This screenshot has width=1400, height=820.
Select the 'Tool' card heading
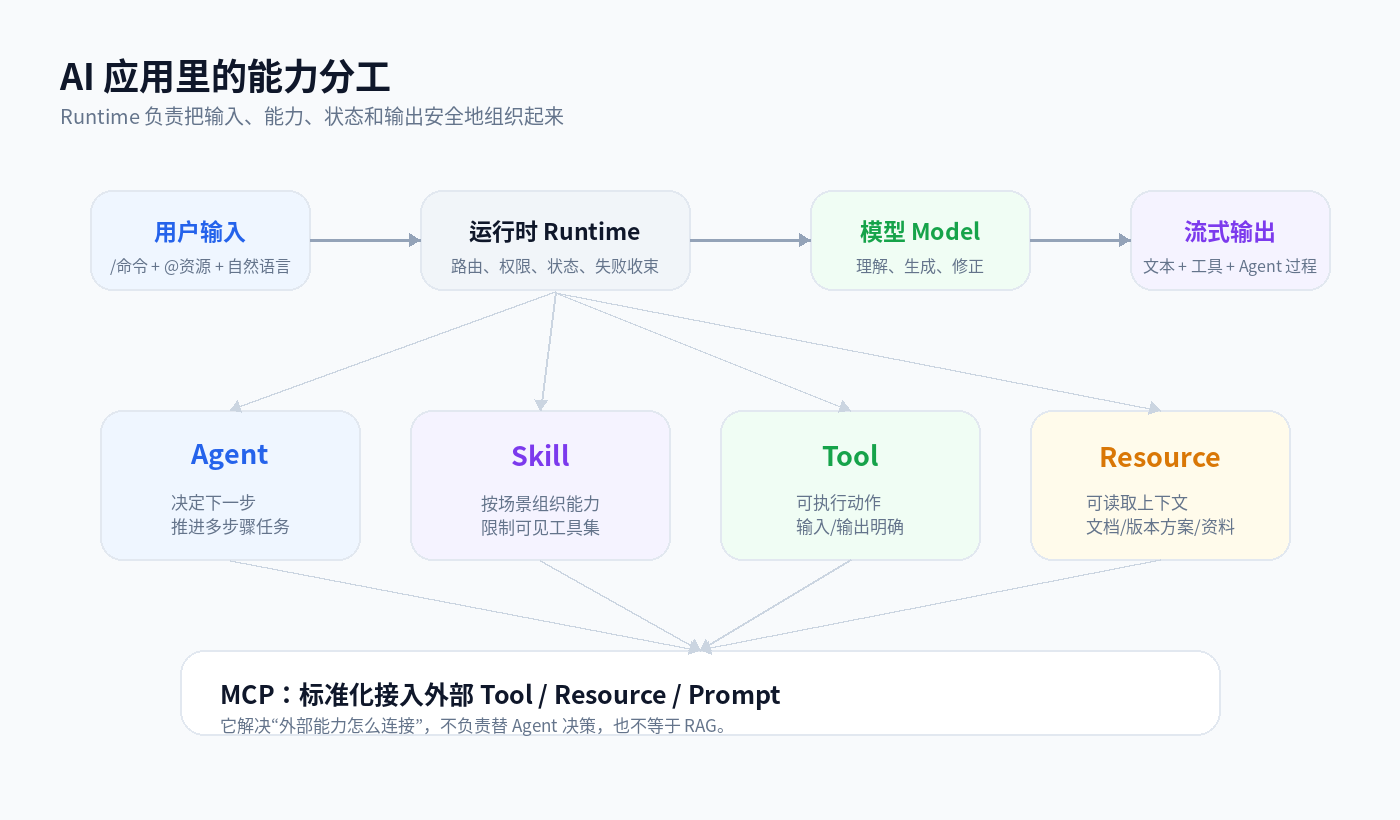coord(850,456)
